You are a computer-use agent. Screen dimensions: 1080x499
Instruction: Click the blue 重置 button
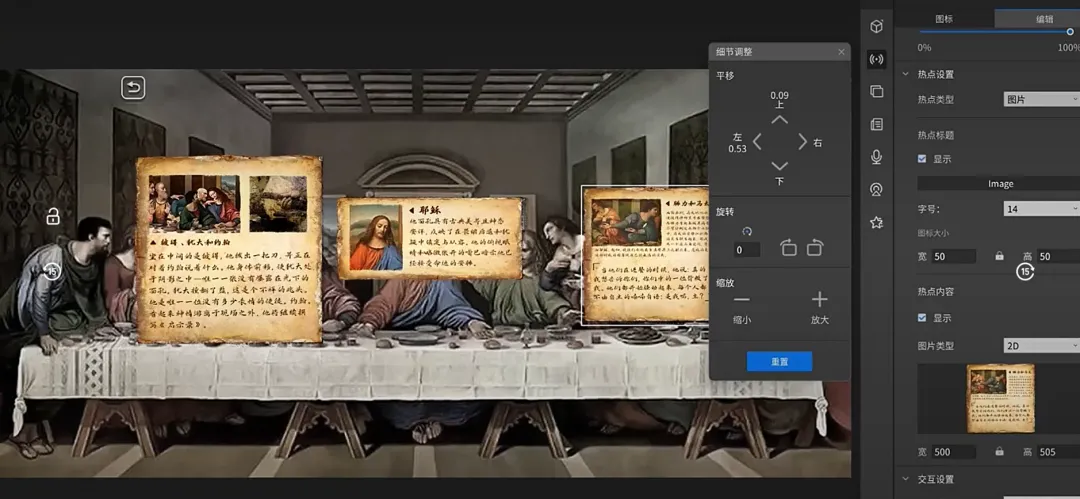coord(779,361)
